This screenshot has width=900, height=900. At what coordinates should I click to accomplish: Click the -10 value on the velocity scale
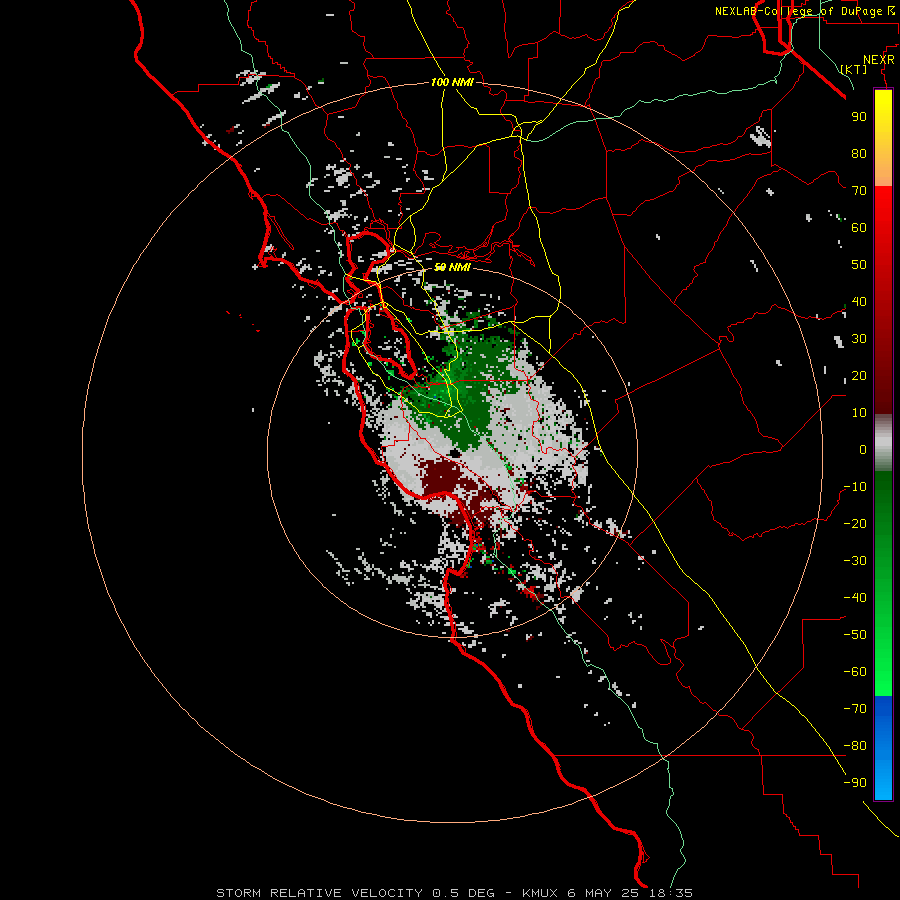(x=855, y=487)
